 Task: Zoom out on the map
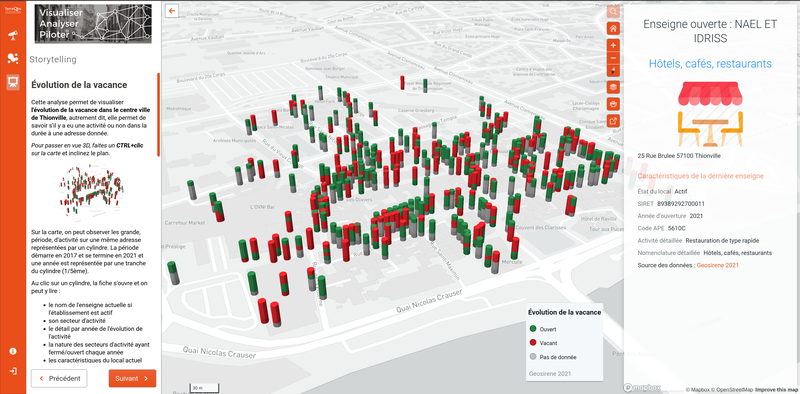[x=613, y=57]
